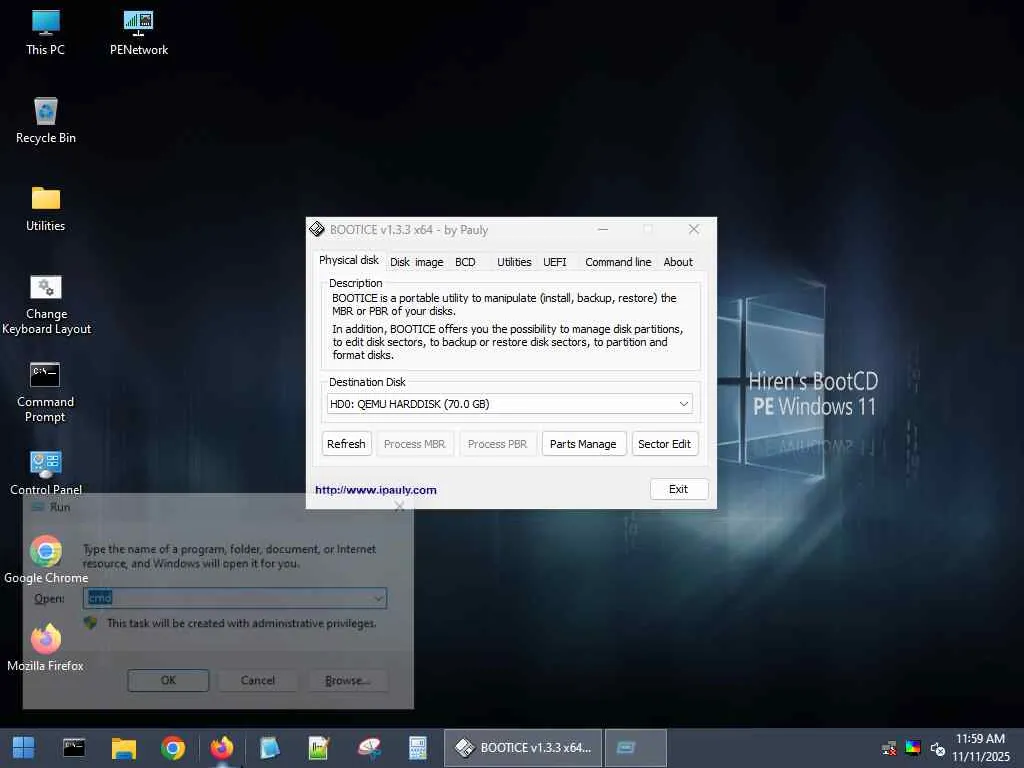Screen dimensions: 1024x768
Task: Click OK in the Run dialog
Action: tap(168, 680)
